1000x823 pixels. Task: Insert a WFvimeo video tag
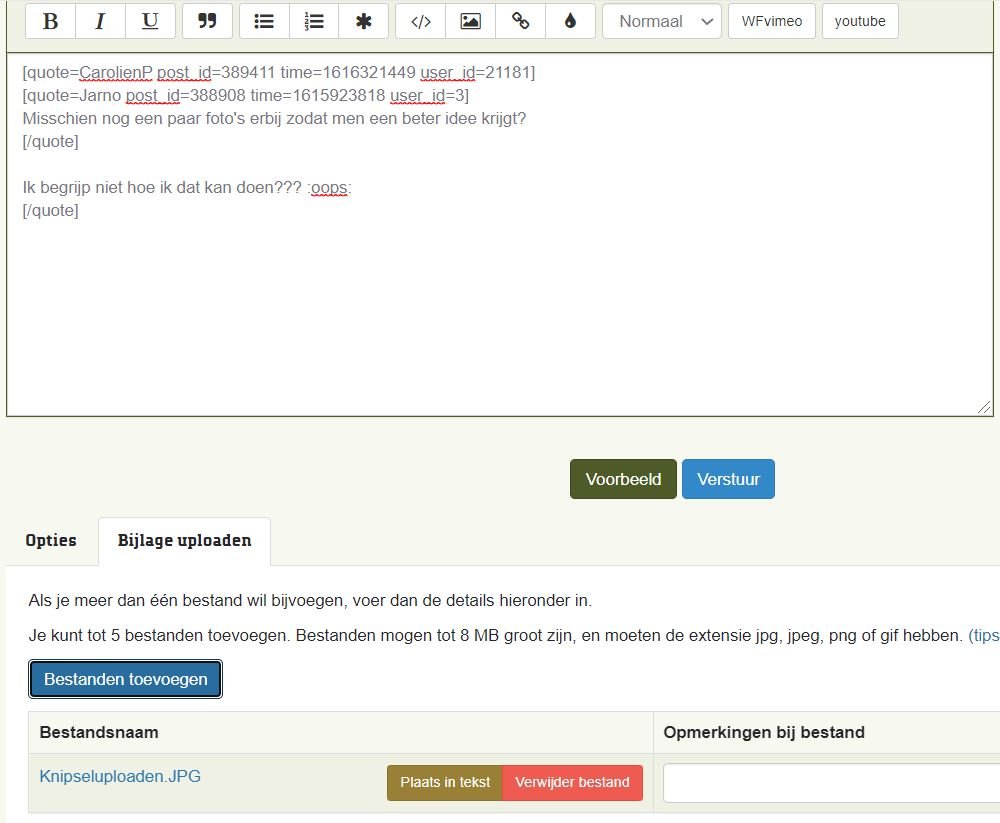(x=772, y=21)
